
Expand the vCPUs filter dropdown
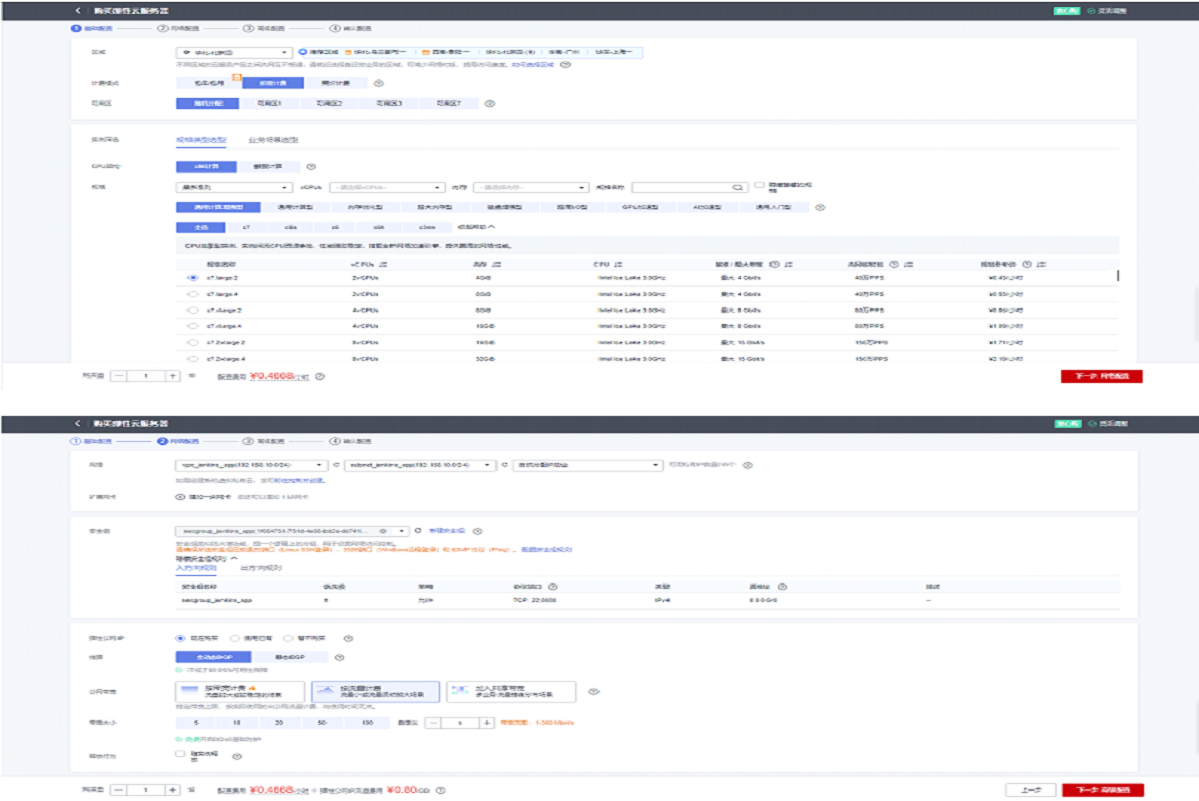point(386,187)
